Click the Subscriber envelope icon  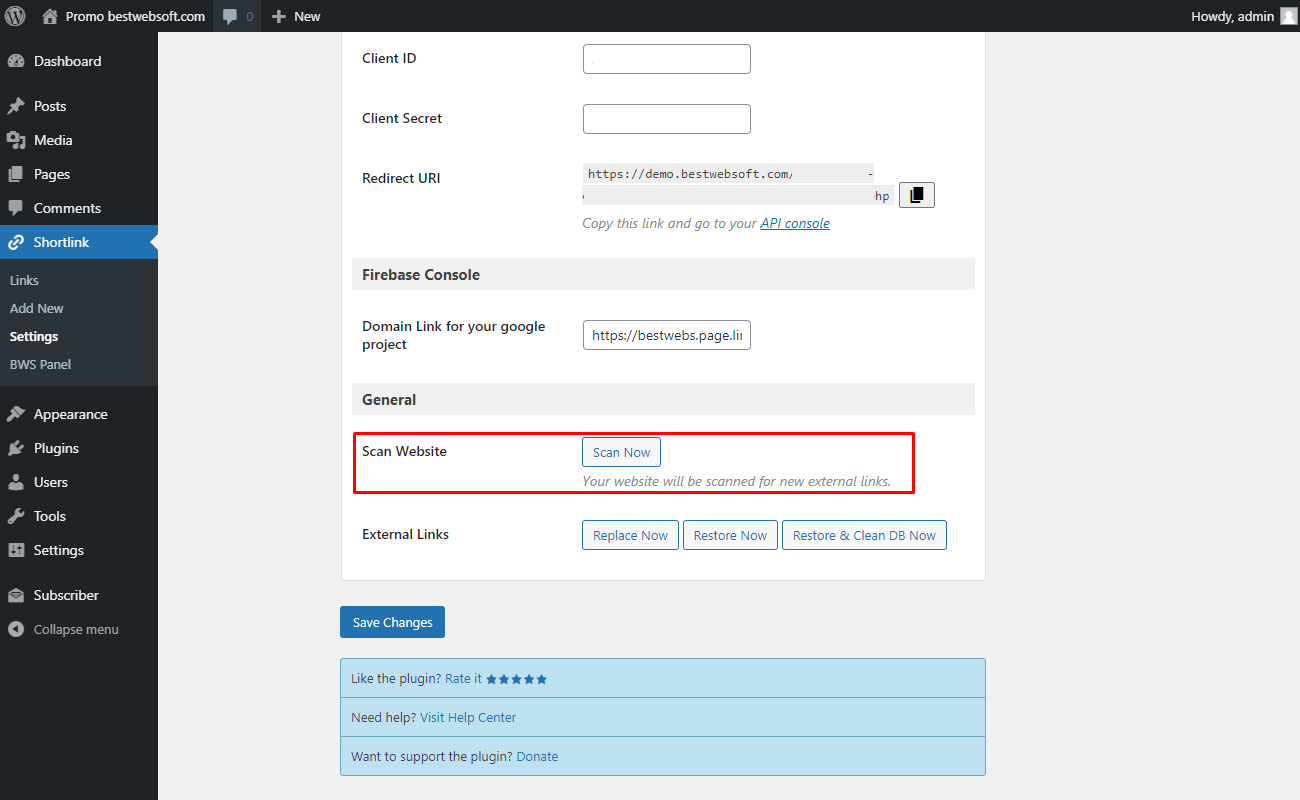click(16, 595)
